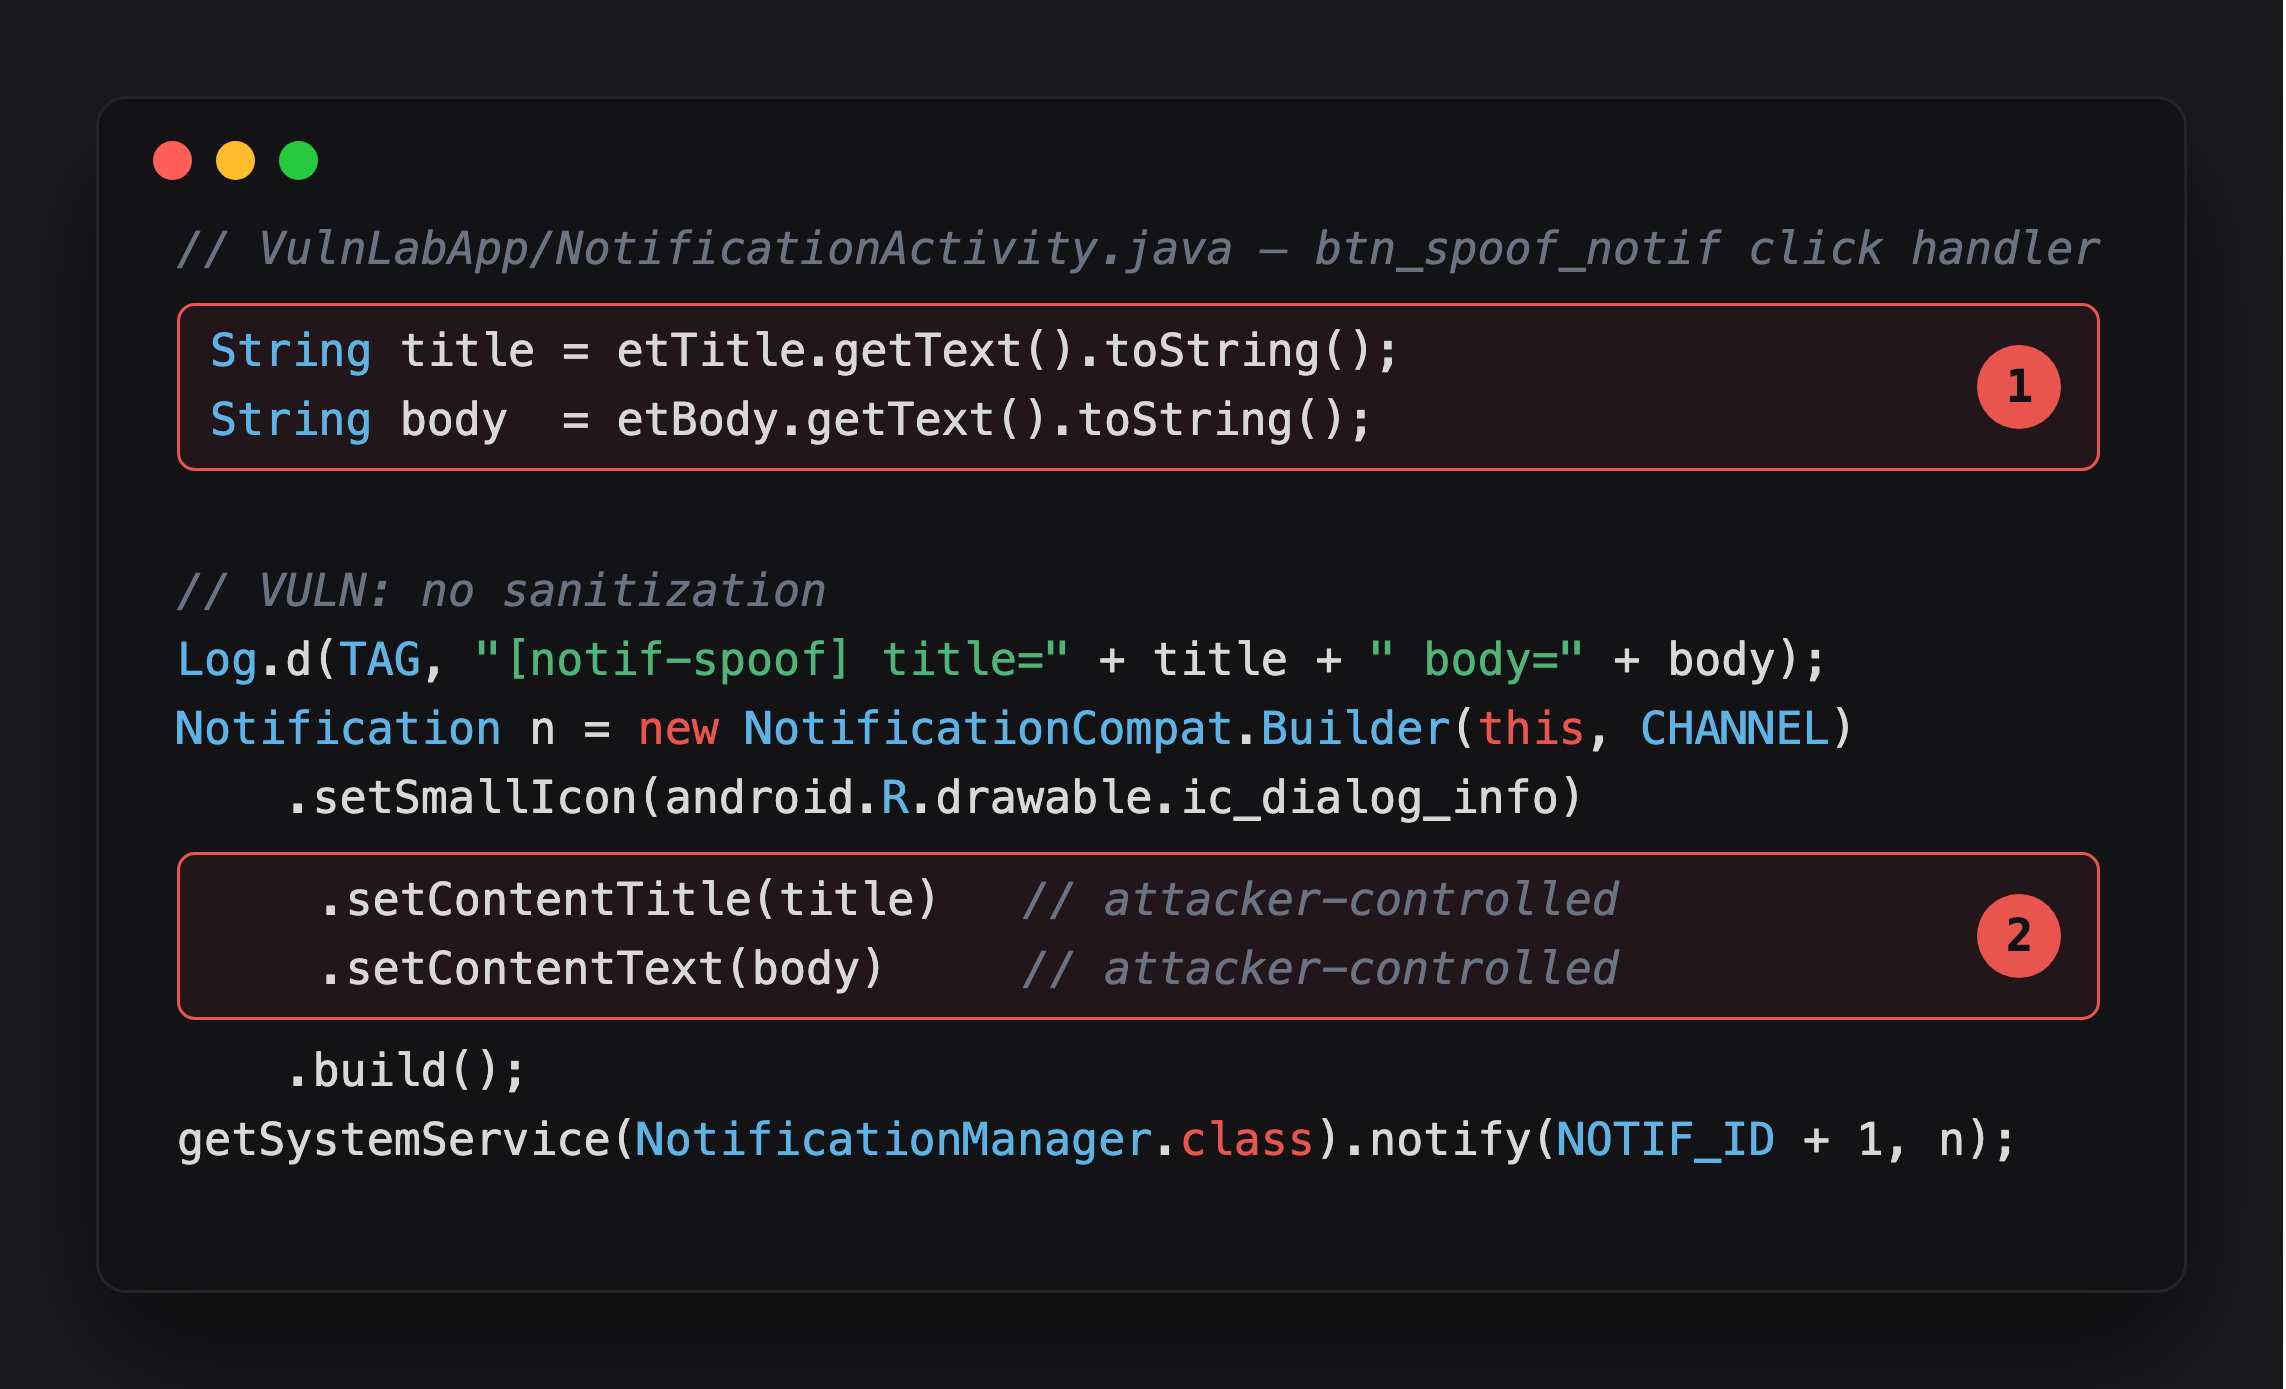This screenshot has height=1389, width=2286.
Task: Click the '// VULN: no sanitization' comment
Action: point(501,591)
